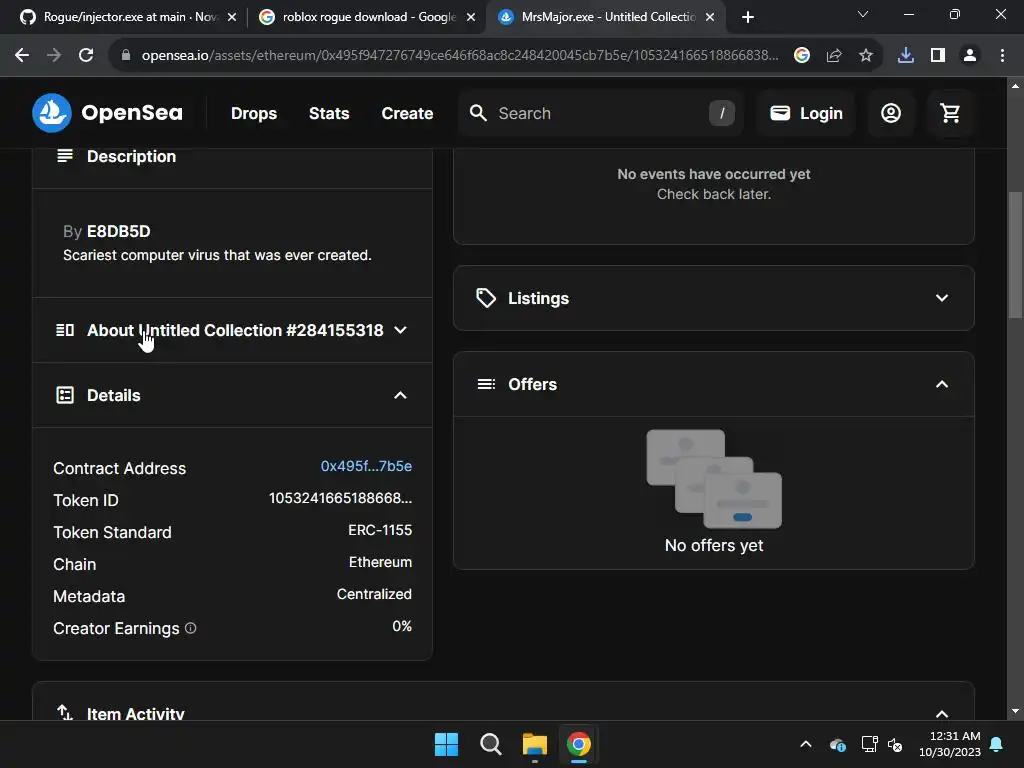Click scrollbar down arrow
This screenshot has height=768, width=1024.
click(x=1015, y=712)
